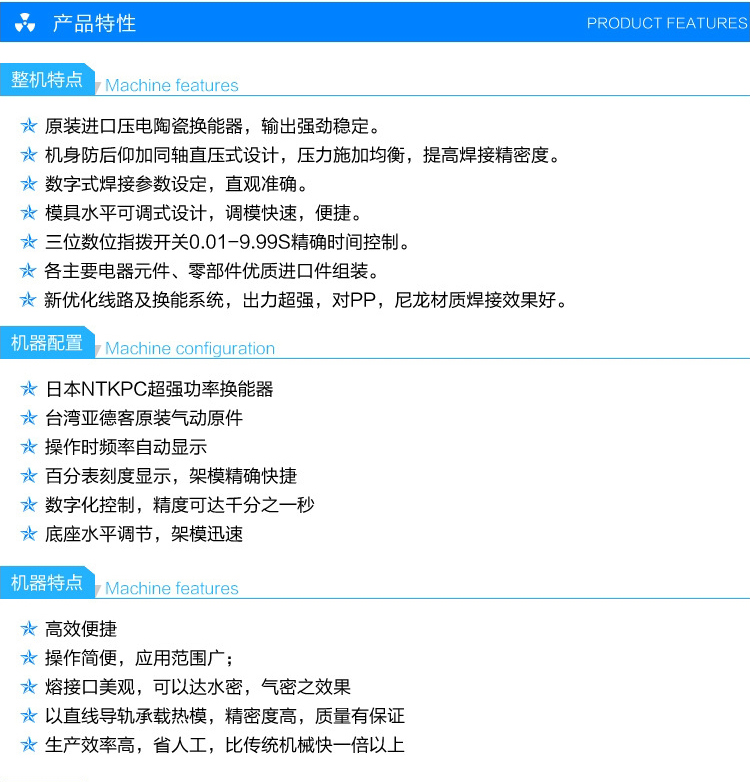Click the star icon beside 日本NTKPC超强功率换能器
The width and height of the screenshot is (750, 782).
(x=28, y=390)
